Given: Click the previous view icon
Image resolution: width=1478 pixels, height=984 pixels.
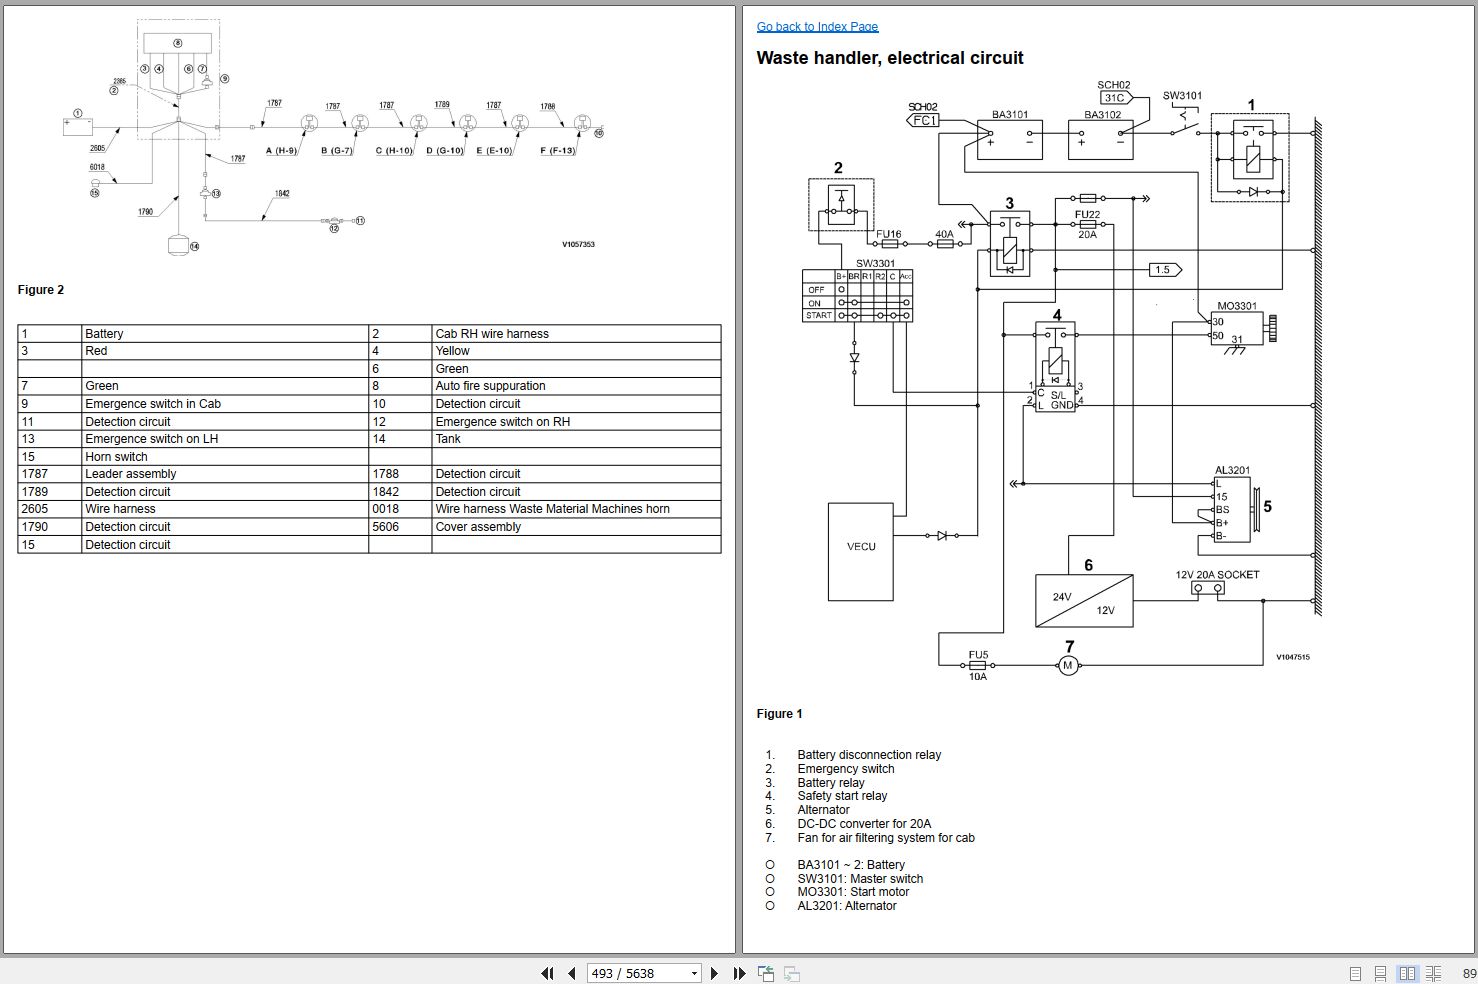Looking at the screenshot, I should point(766,973).
